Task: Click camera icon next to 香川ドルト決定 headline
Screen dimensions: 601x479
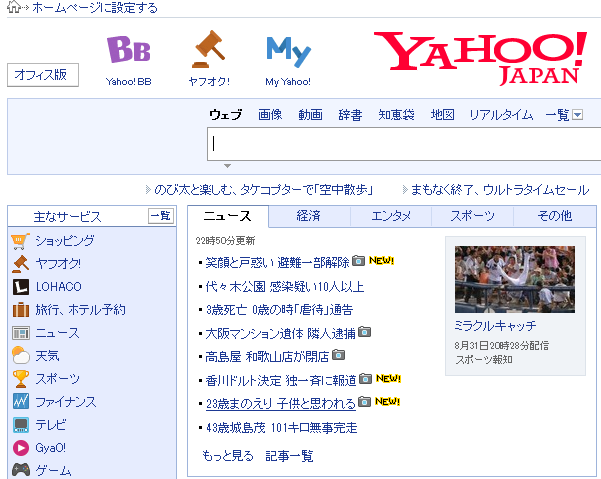Action: (366, 379)
